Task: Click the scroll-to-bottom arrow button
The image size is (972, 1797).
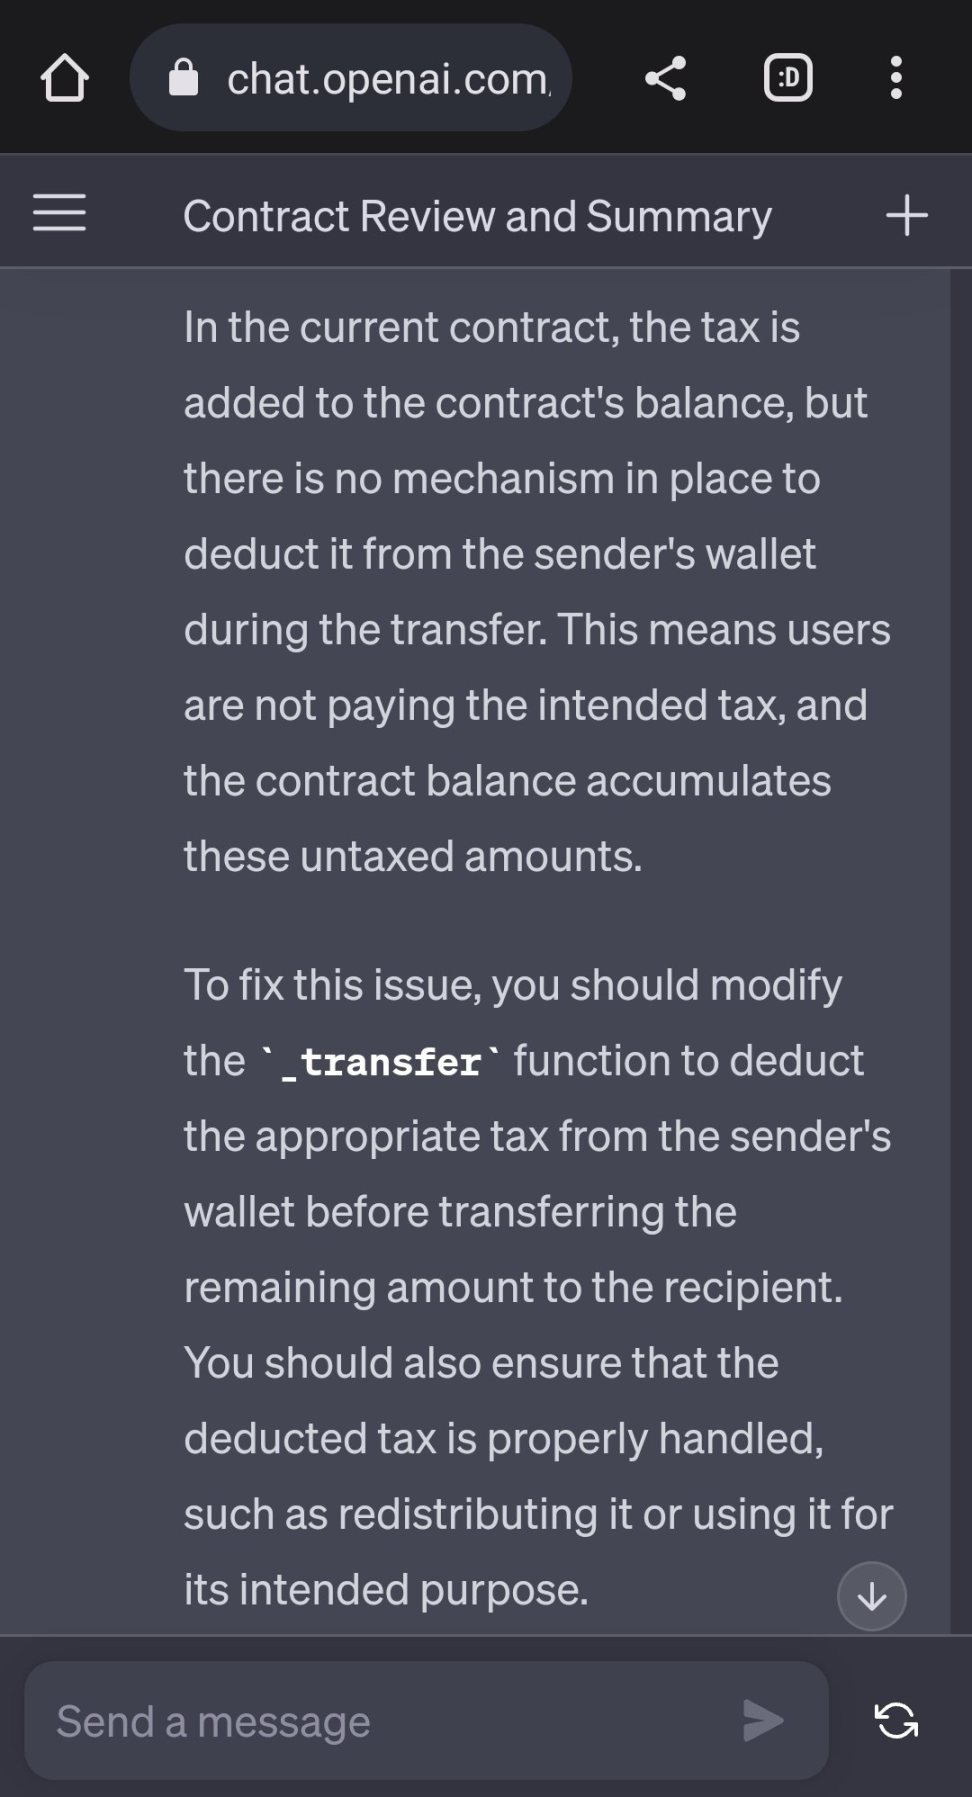Action: pos(872,1596)
